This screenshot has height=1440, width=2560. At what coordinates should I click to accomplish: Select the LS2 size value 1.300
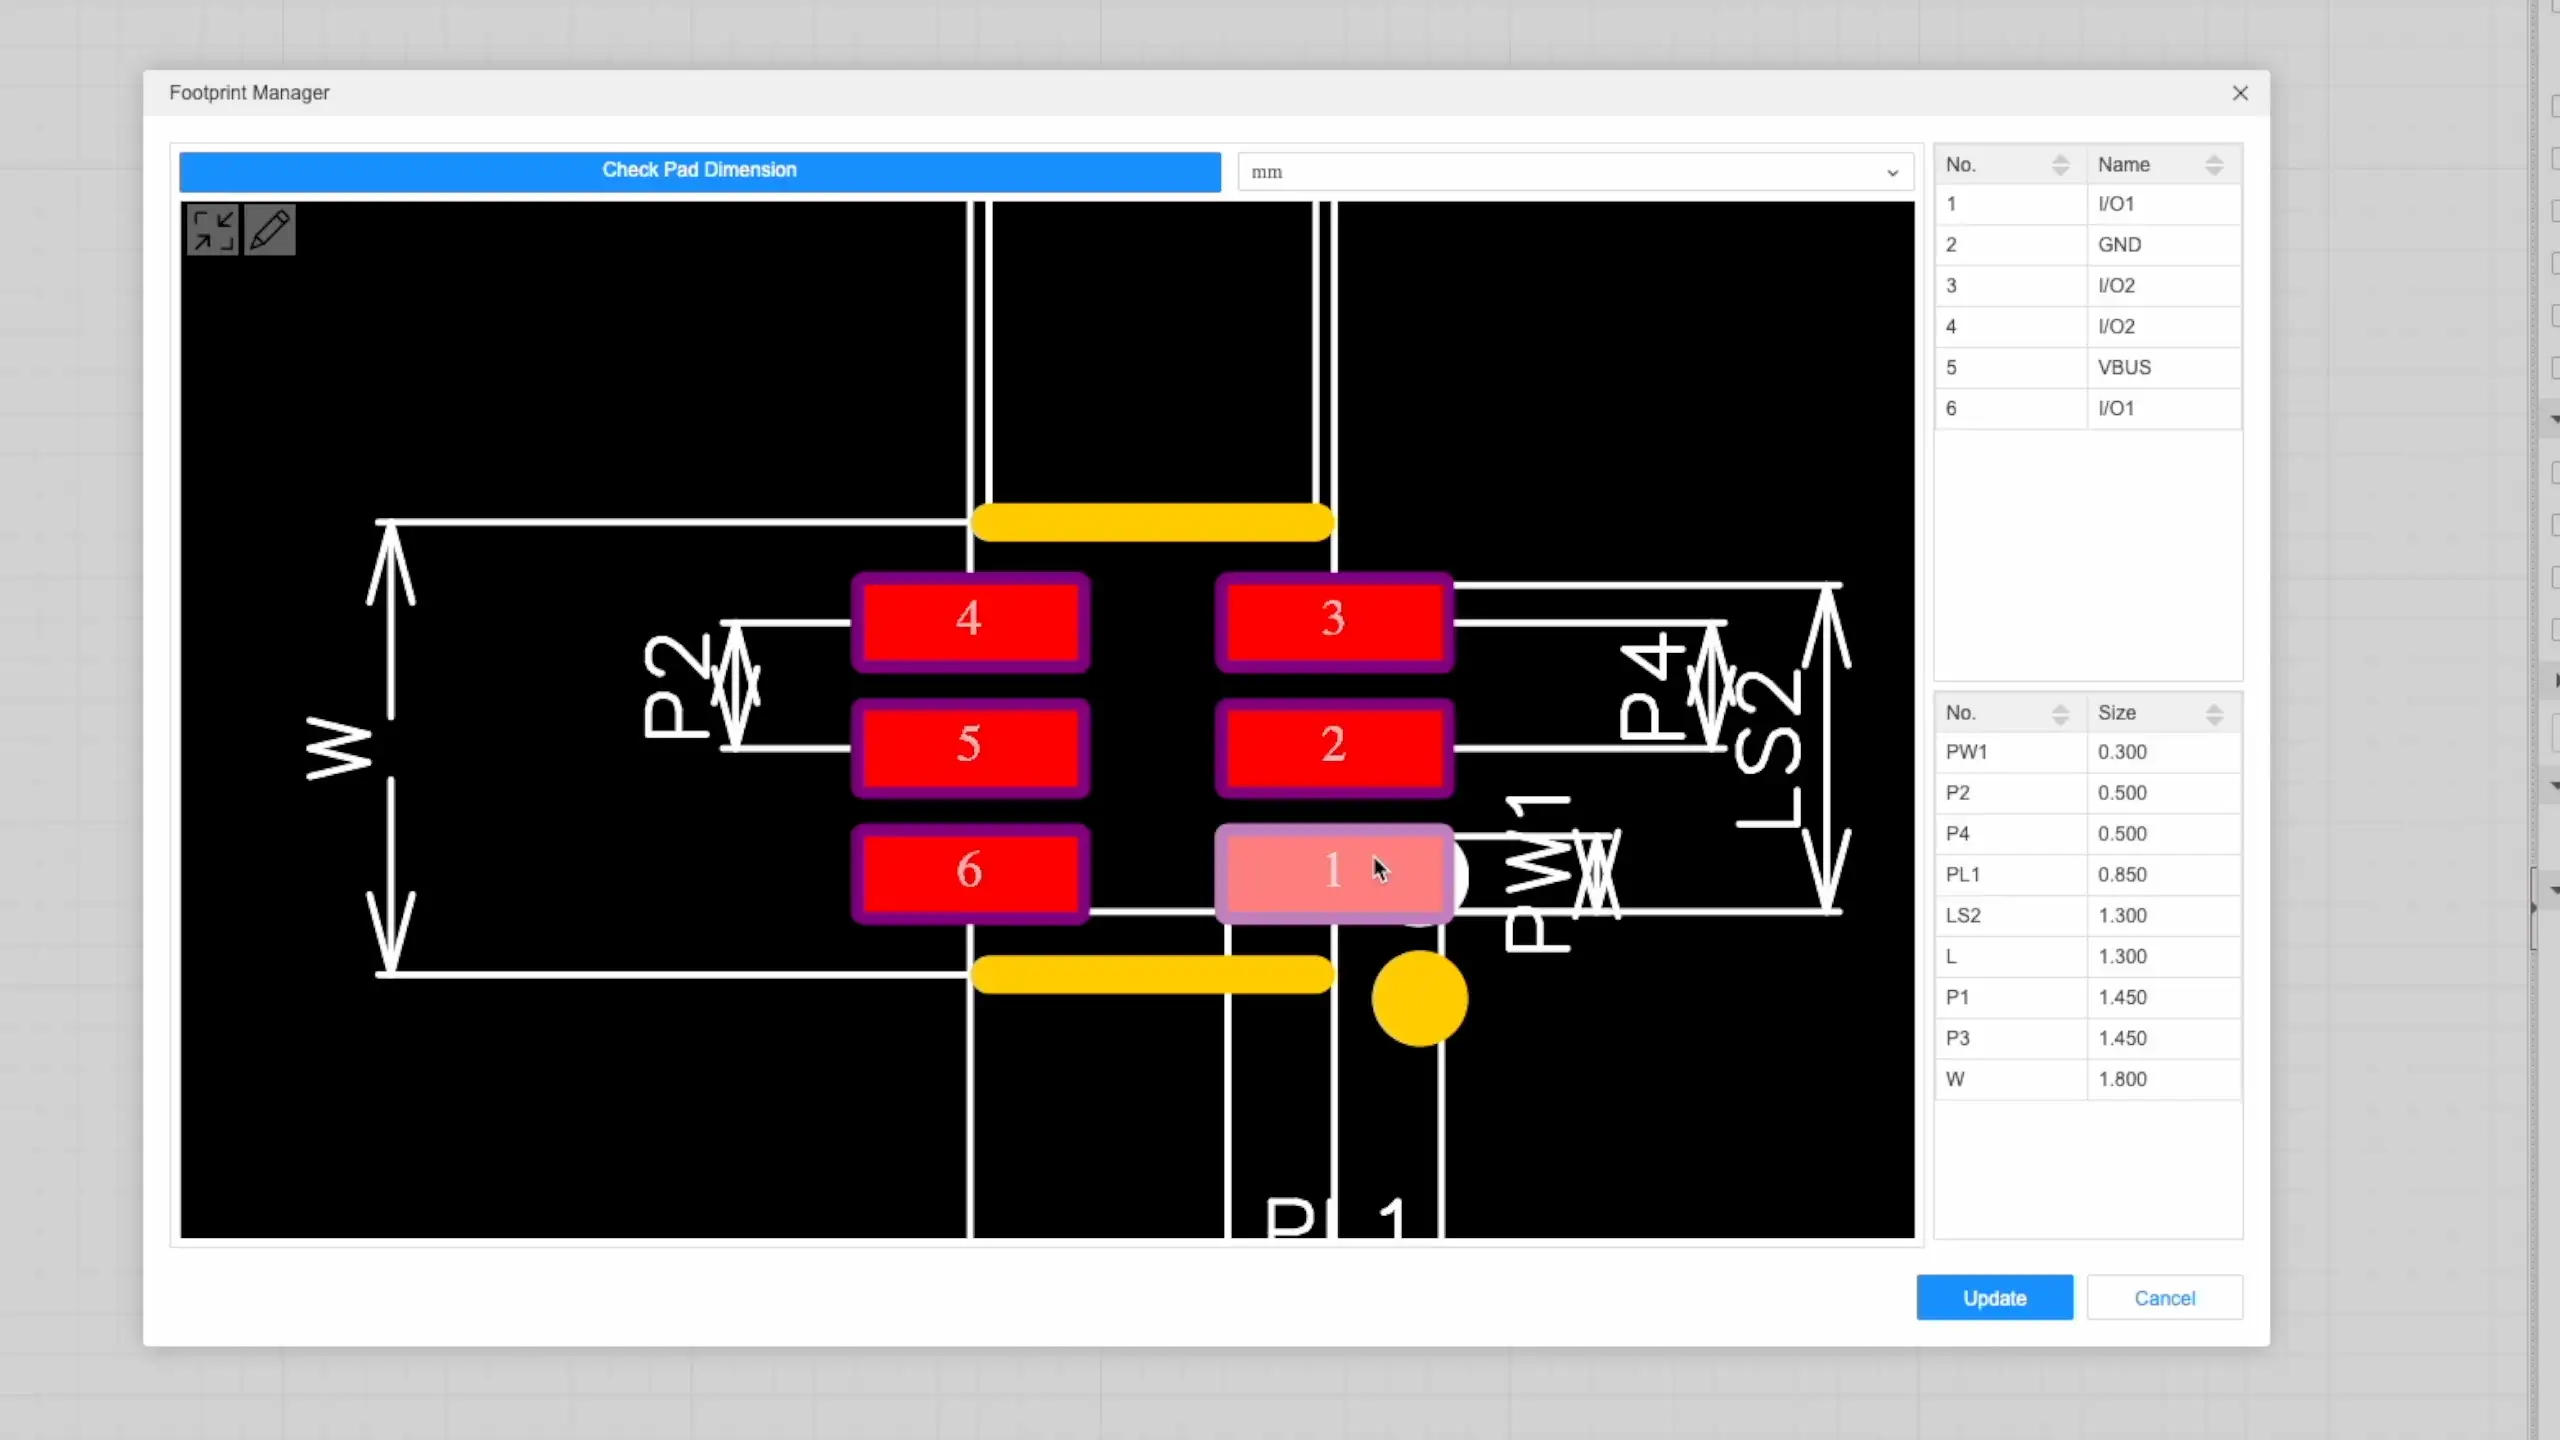pos(2122,916)
